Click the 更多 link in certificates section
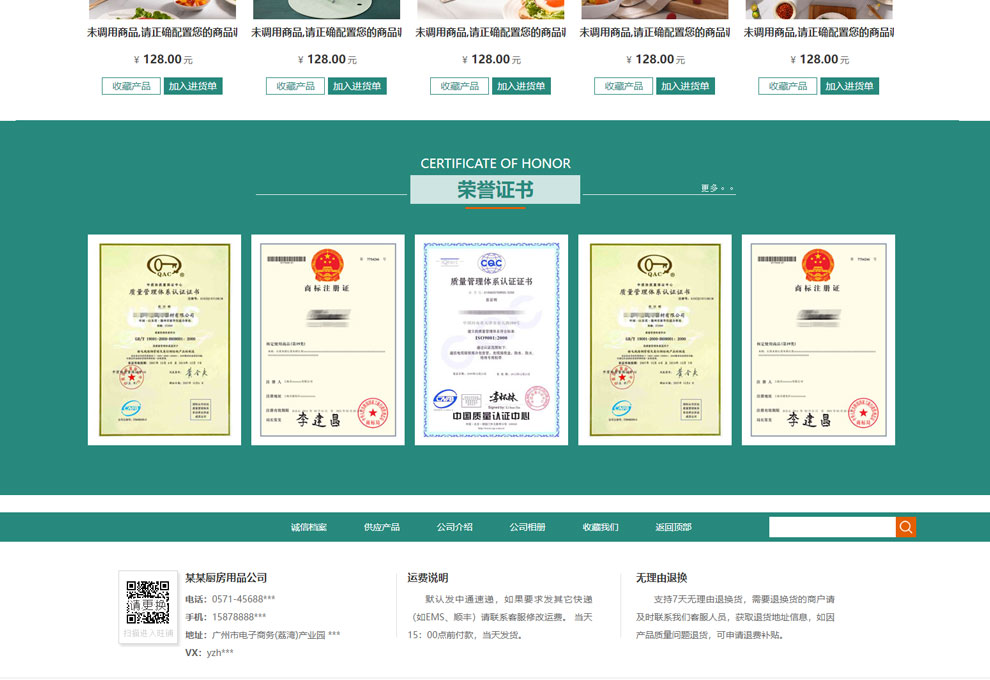Viewport: 990px width, 680px height. coord(718,188)
